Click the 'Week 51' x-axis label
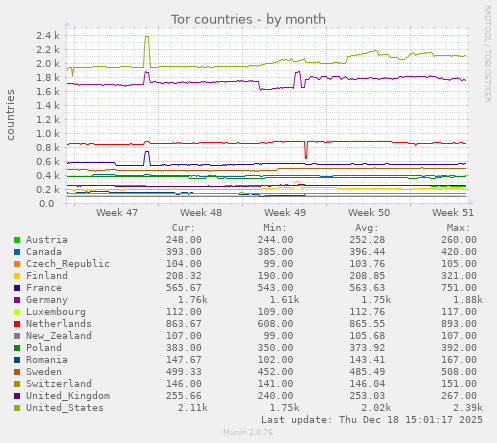 [x=453, y=213]
